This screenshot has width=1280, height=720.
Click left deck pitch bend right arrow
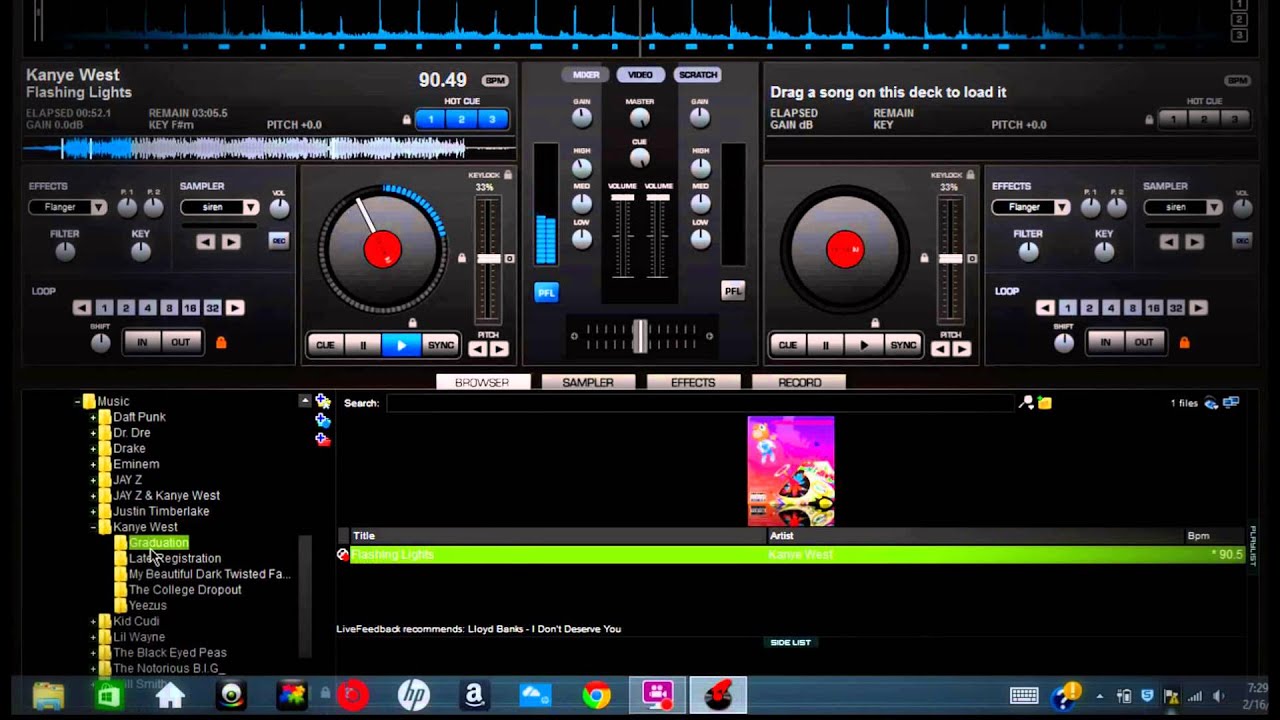(x=499, y=349)
